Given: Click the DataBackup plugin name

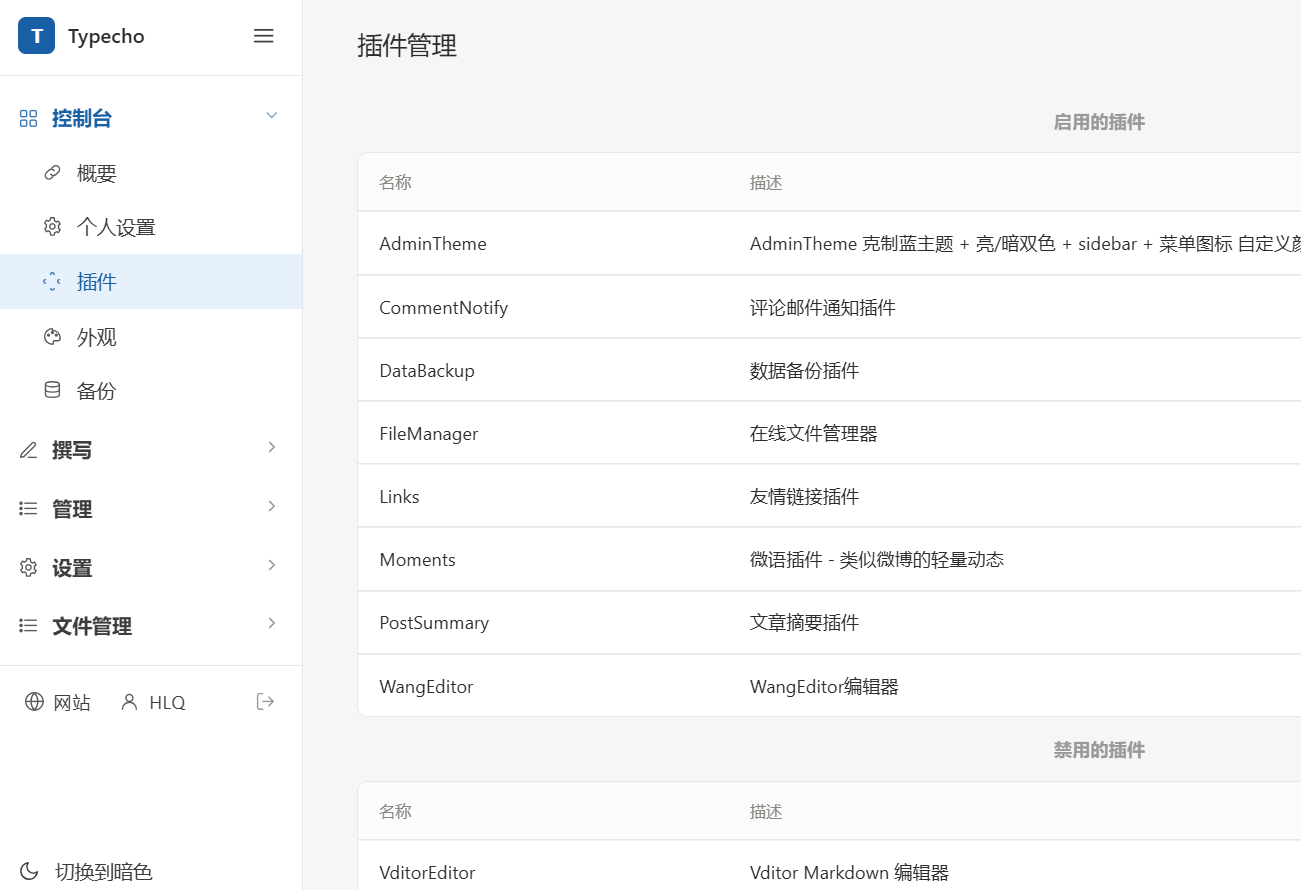Looking at the screenshot, I should click(x=427, y=371).
